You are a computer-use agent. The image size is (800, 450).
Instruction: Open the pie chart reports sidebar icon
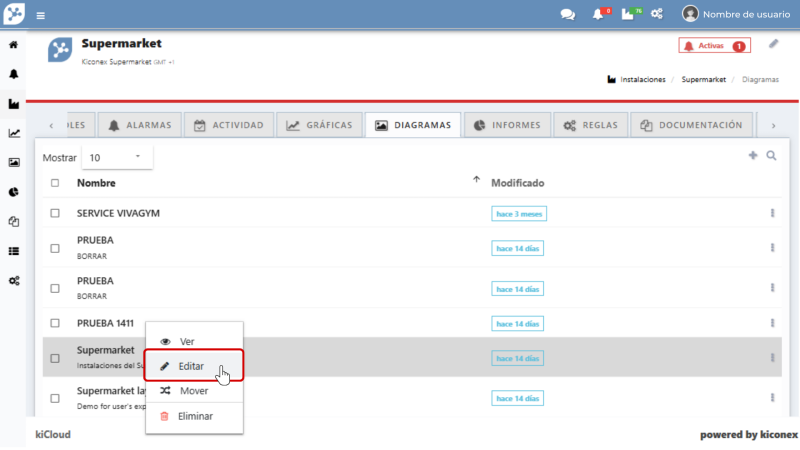click(14, 192)
